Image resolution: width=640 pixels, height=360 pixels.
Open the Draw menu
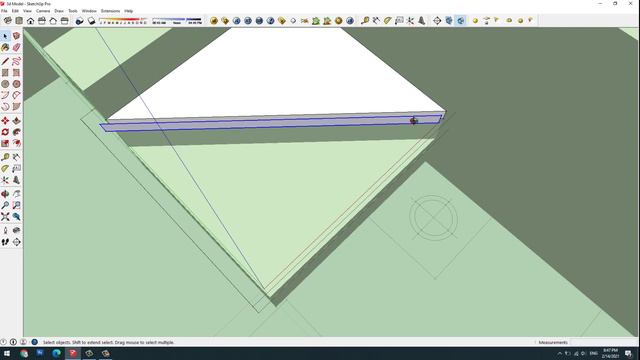pos(59,11)
